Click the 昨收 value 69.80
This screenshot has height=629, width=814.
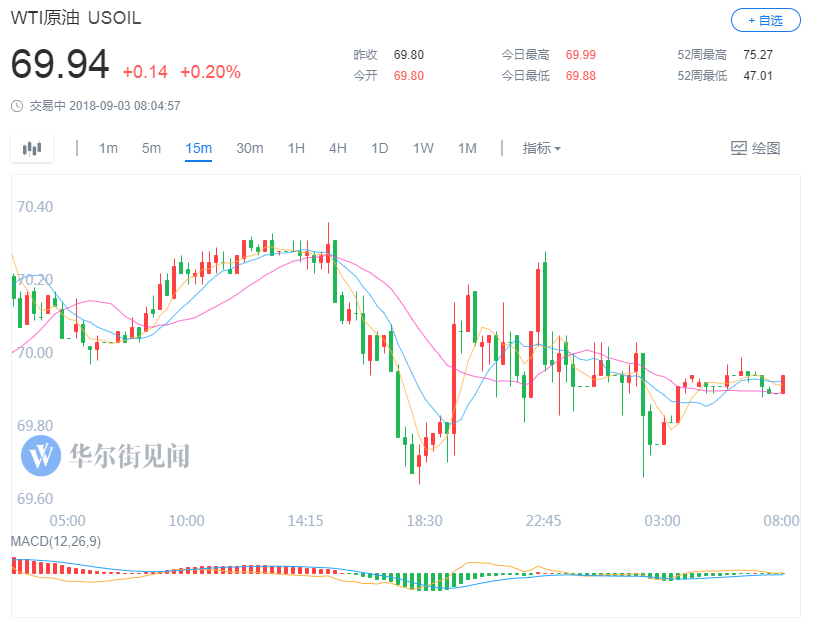pos(409,55)
